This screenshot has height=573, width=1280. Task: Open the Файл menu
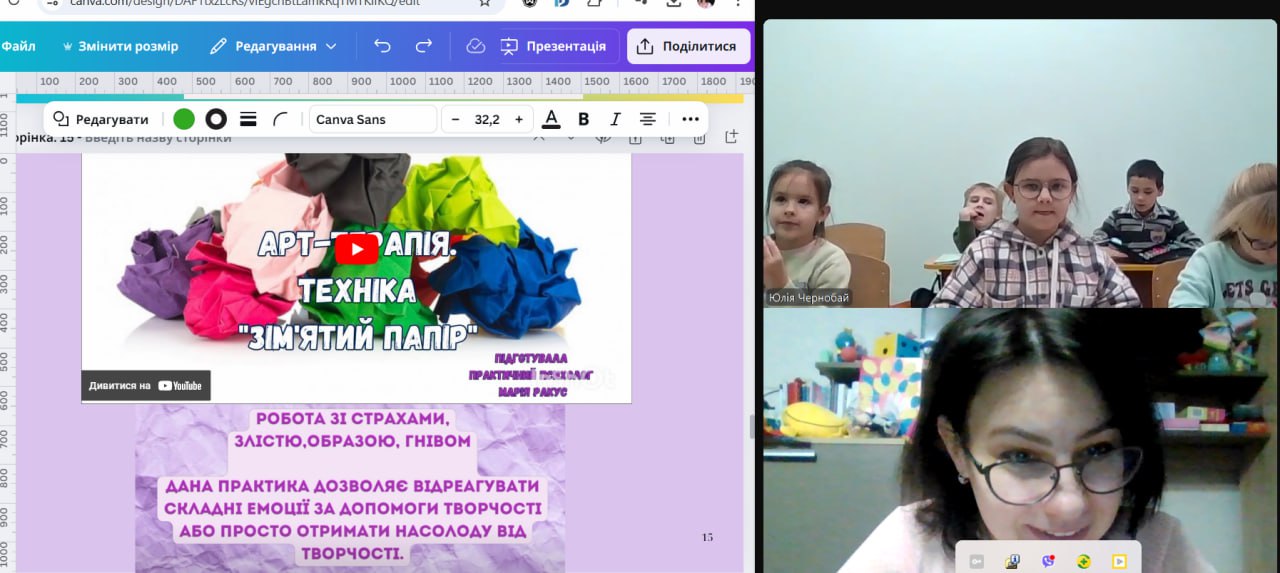18,46
